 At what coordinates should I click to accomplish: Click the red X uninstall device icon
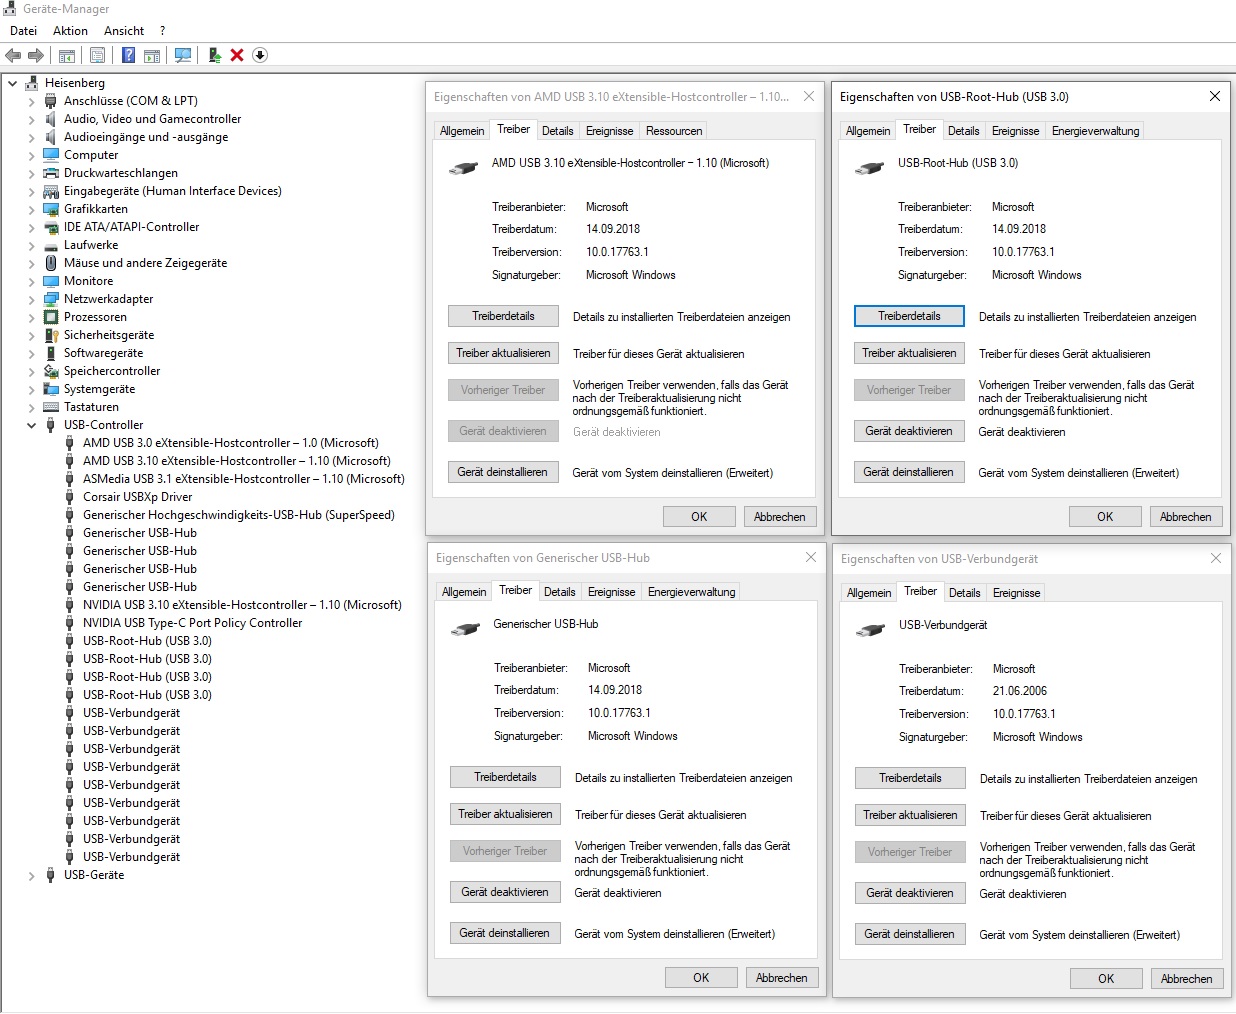pyautogui.click(x=237, y=55)
